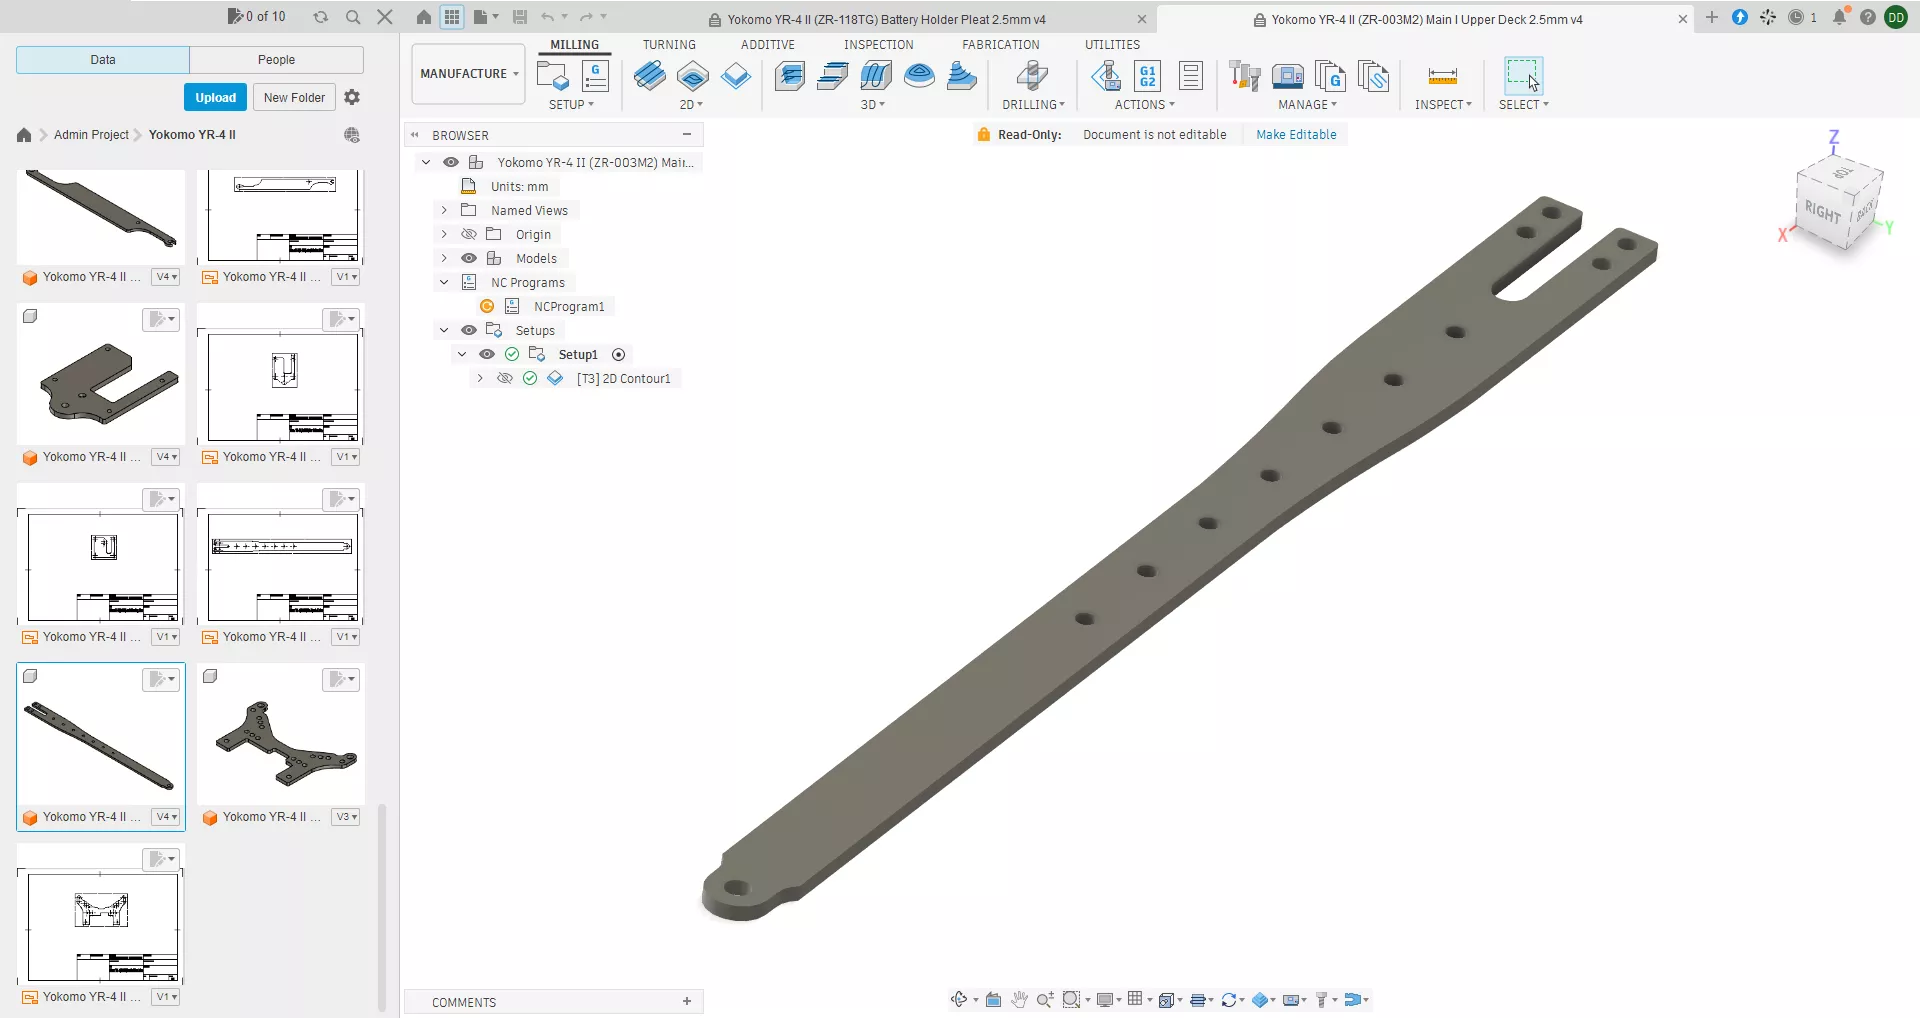Viewport: 1920px width, 1018px height.
Task: Open the ACTIONS dropdown menu
Action: click(1145, 105)
